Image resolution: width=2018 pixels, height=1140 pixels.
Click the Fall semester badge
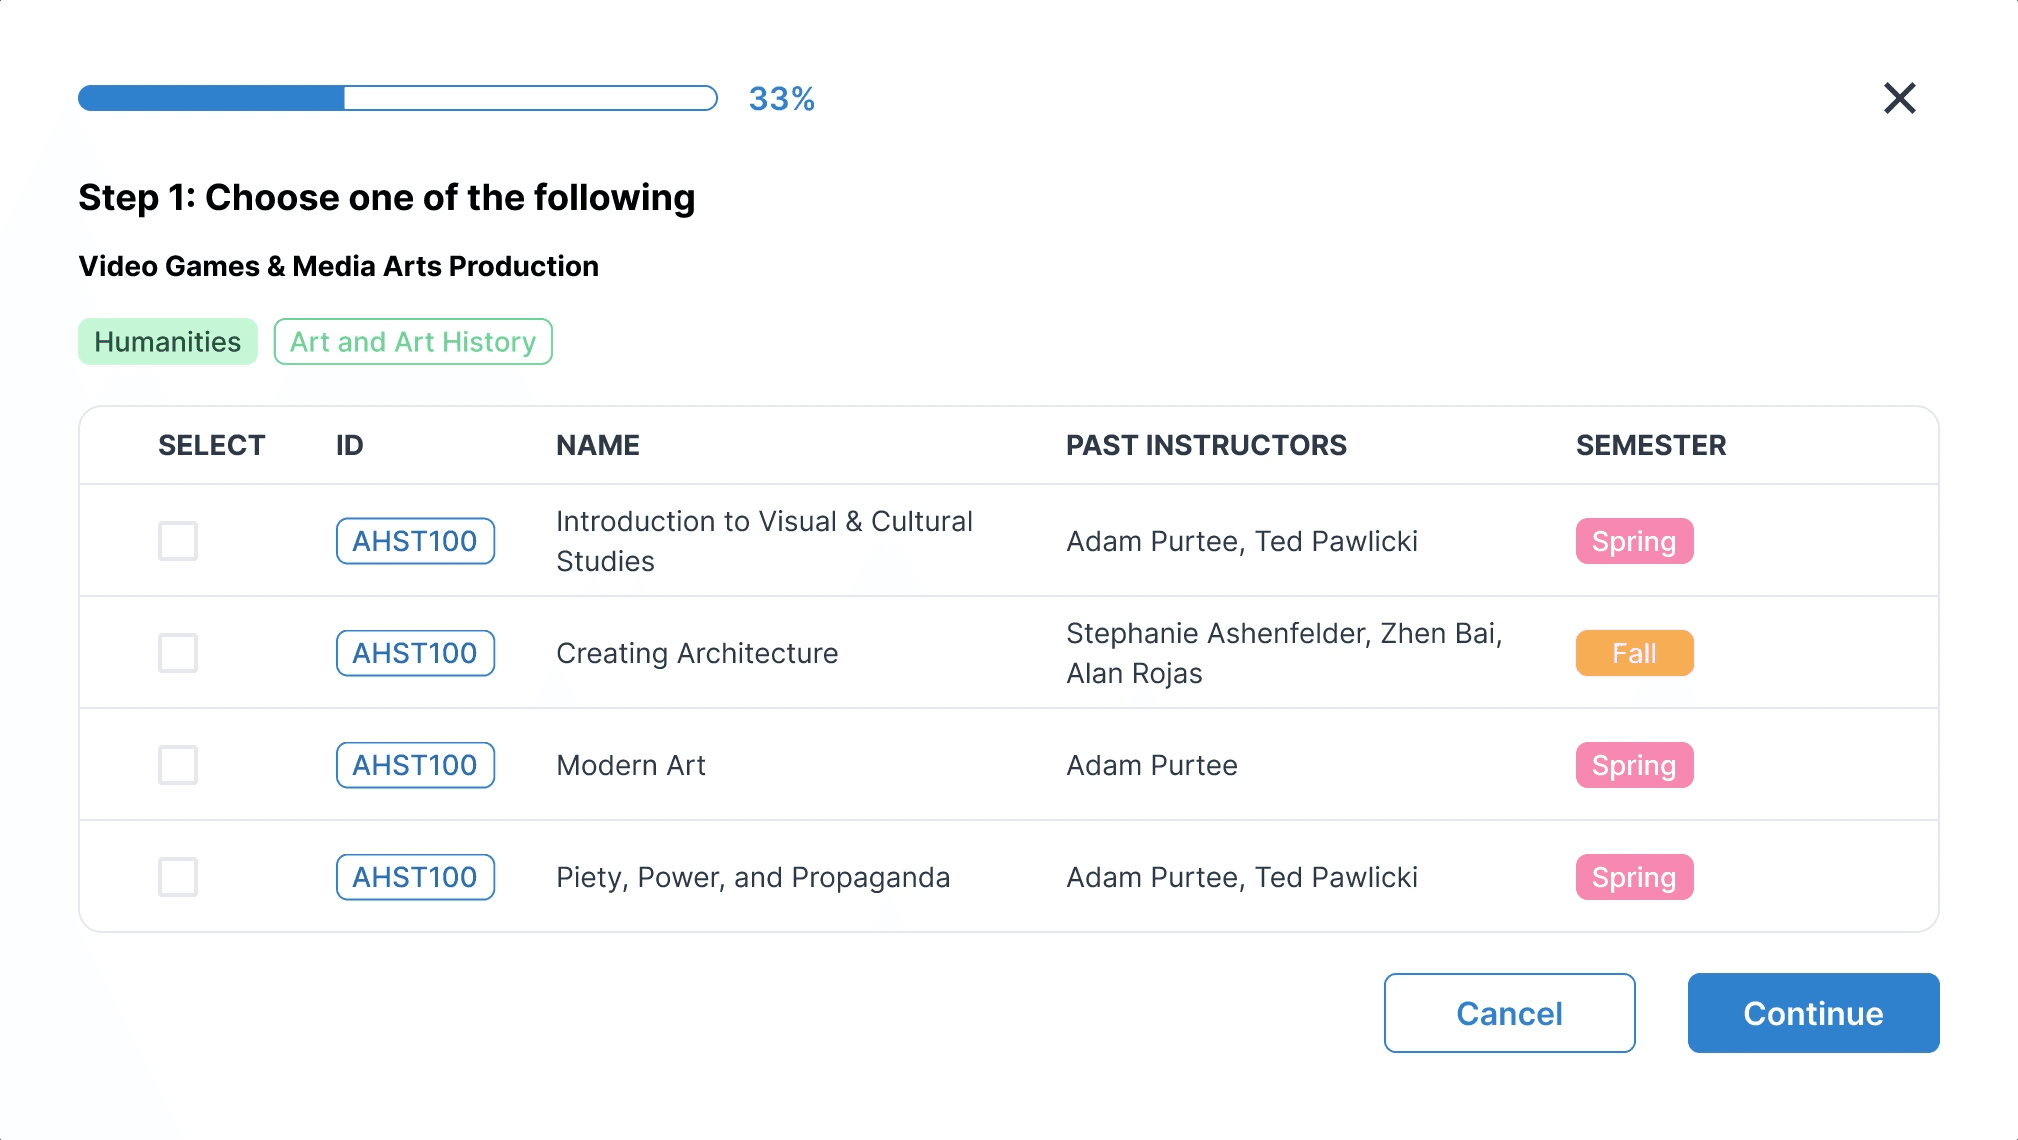tap(1634, 653)
